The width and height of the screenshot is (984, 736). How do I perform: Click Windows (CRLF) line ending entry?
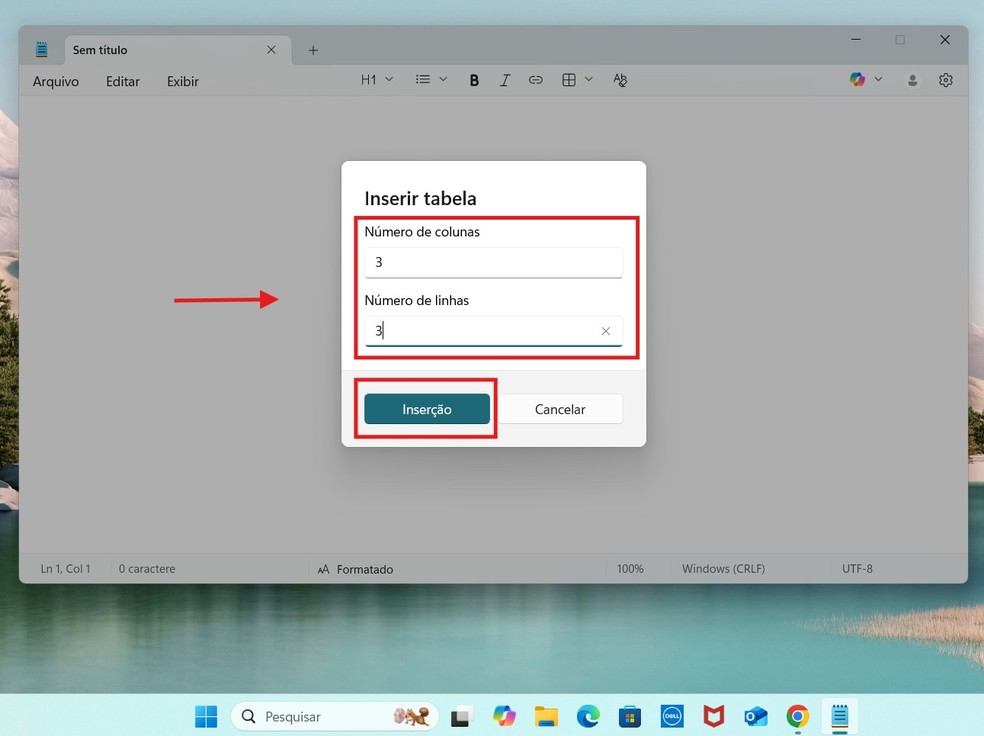pos(723,568)
